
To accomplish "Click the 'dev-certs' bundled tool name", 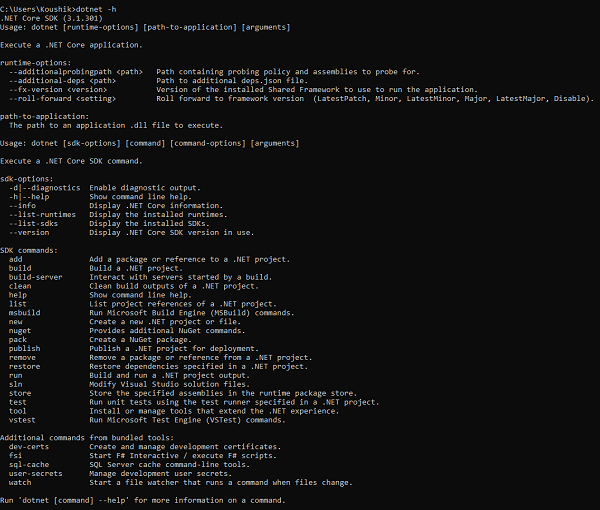I will tap(29, 445).
